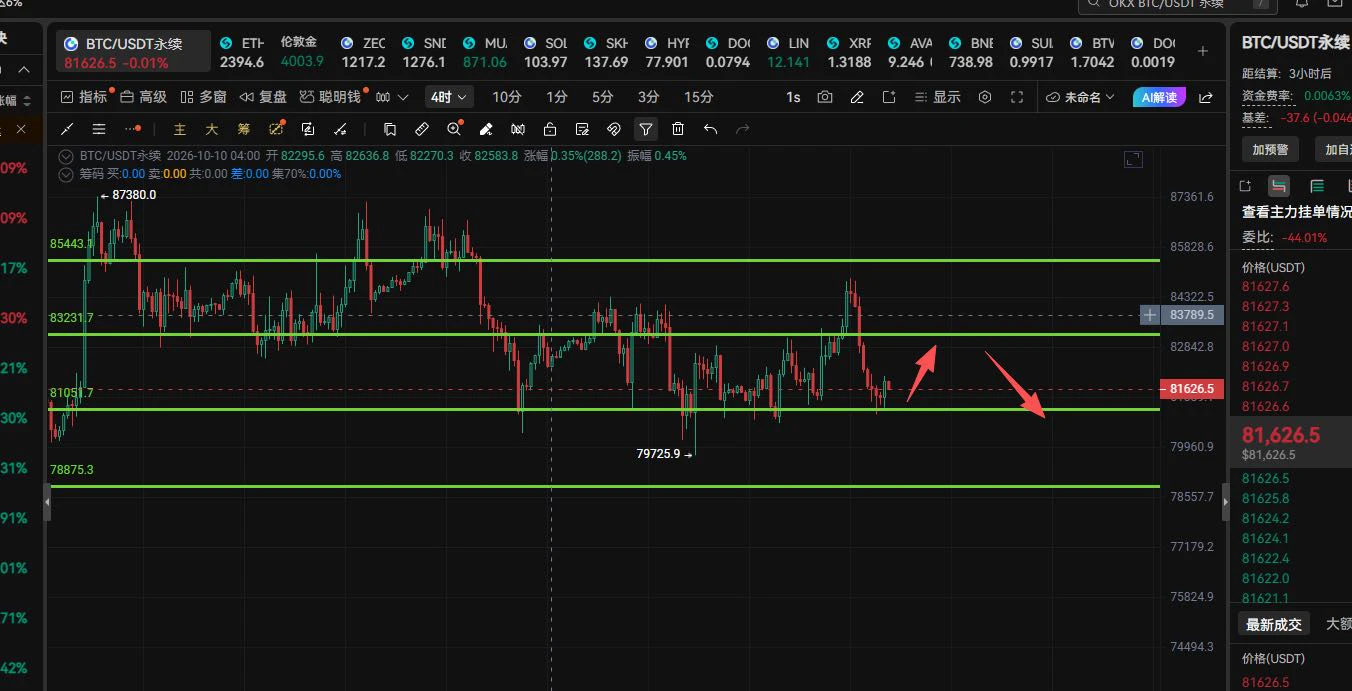Click the 加预警 alert button
This screenshot has height=691, width=1352.
tap(1270, 149)
